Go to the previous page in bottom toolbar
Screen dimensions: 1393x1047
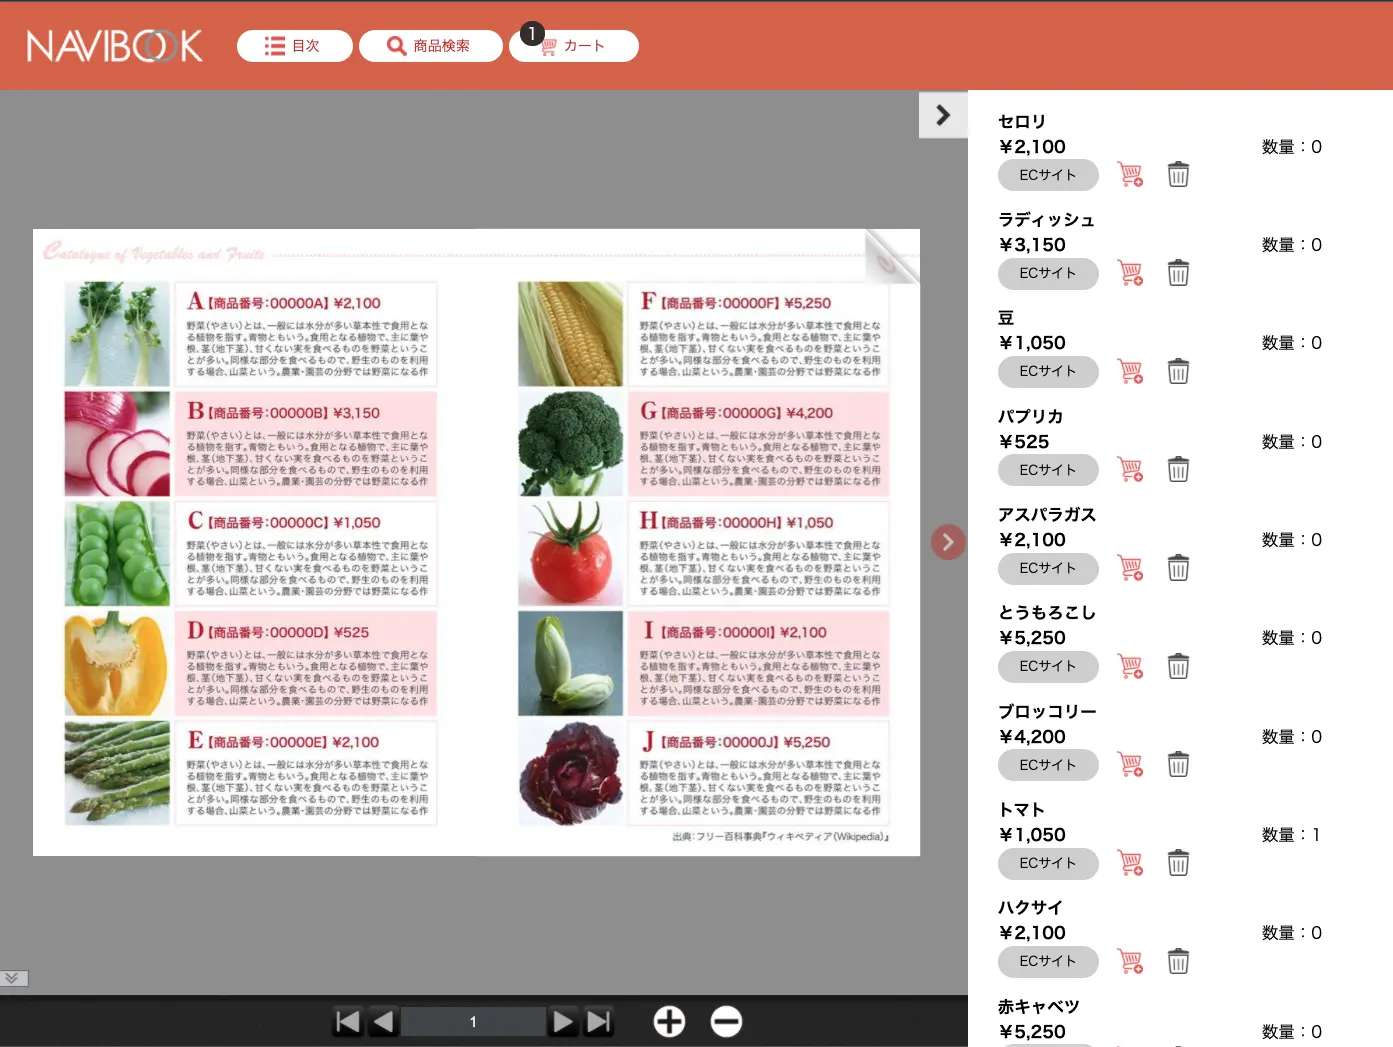pos(383,1021)
